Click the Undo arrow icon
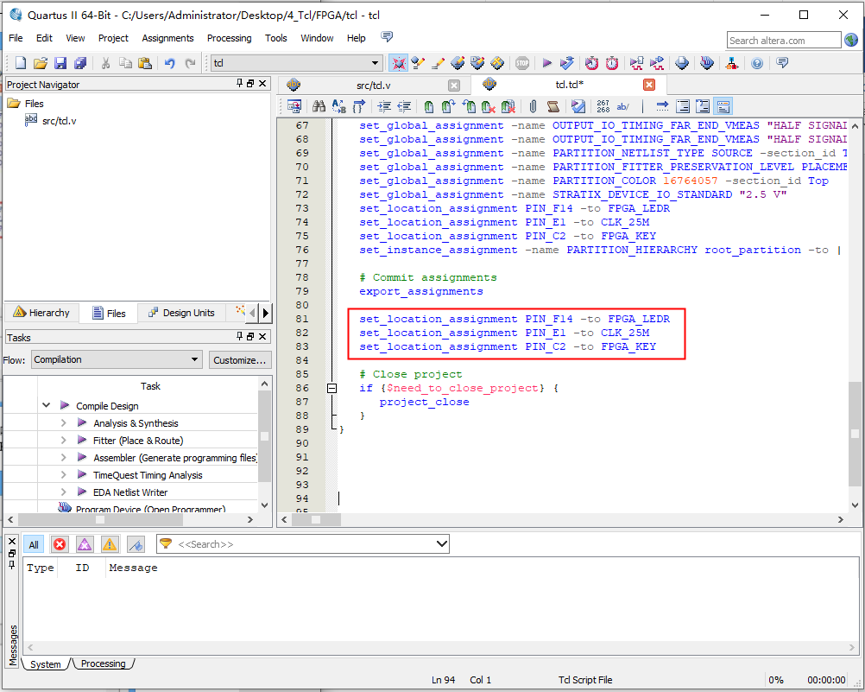This screenshot has height=692, width=865. (169, 63)
